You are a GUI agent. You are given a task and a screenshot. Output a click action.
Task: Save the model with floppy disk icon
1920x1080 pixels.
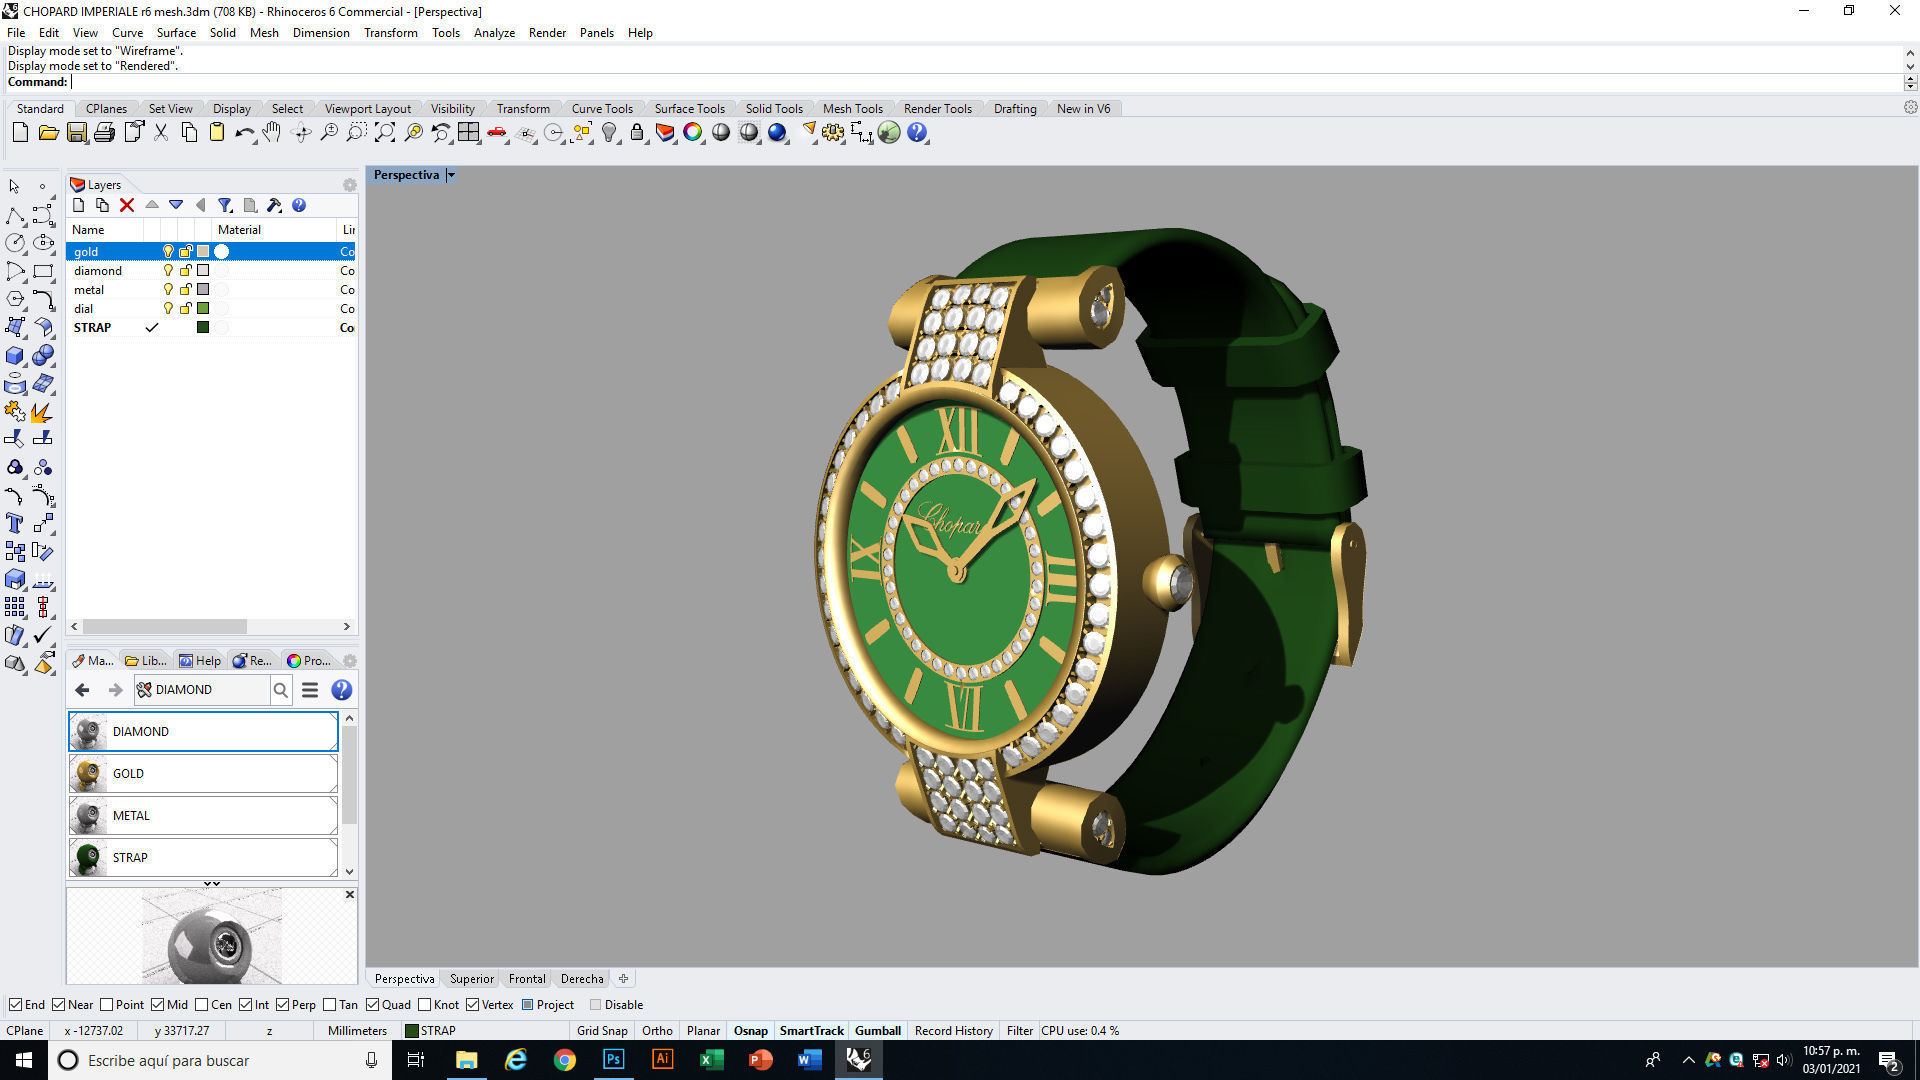click(76, 132)
